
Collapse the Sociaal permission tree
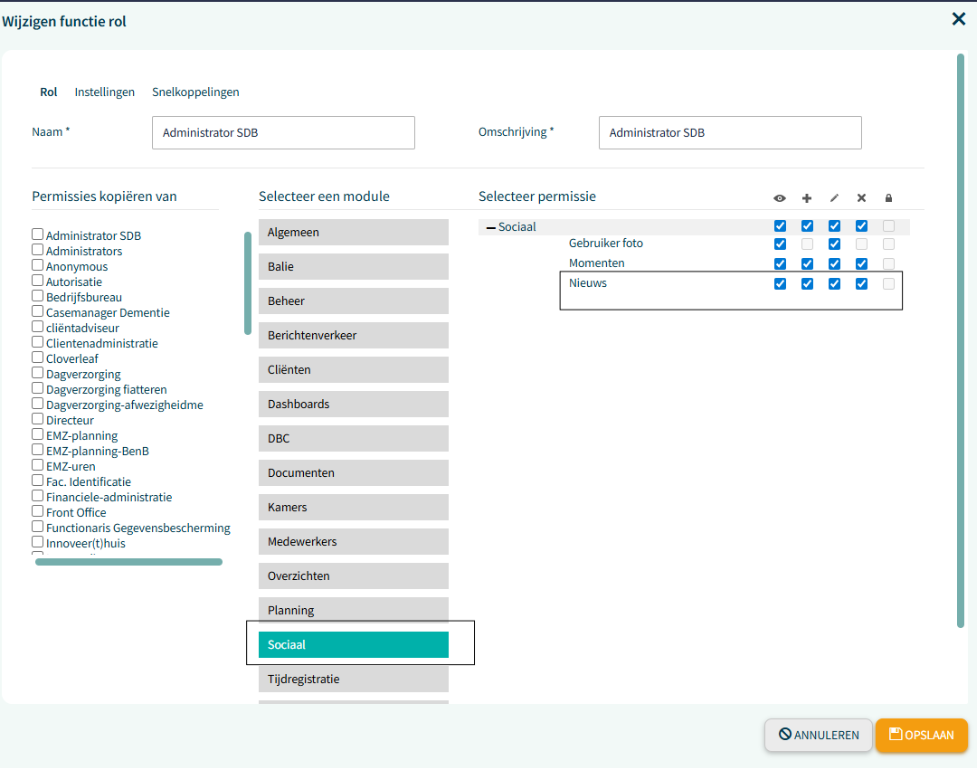491,228
